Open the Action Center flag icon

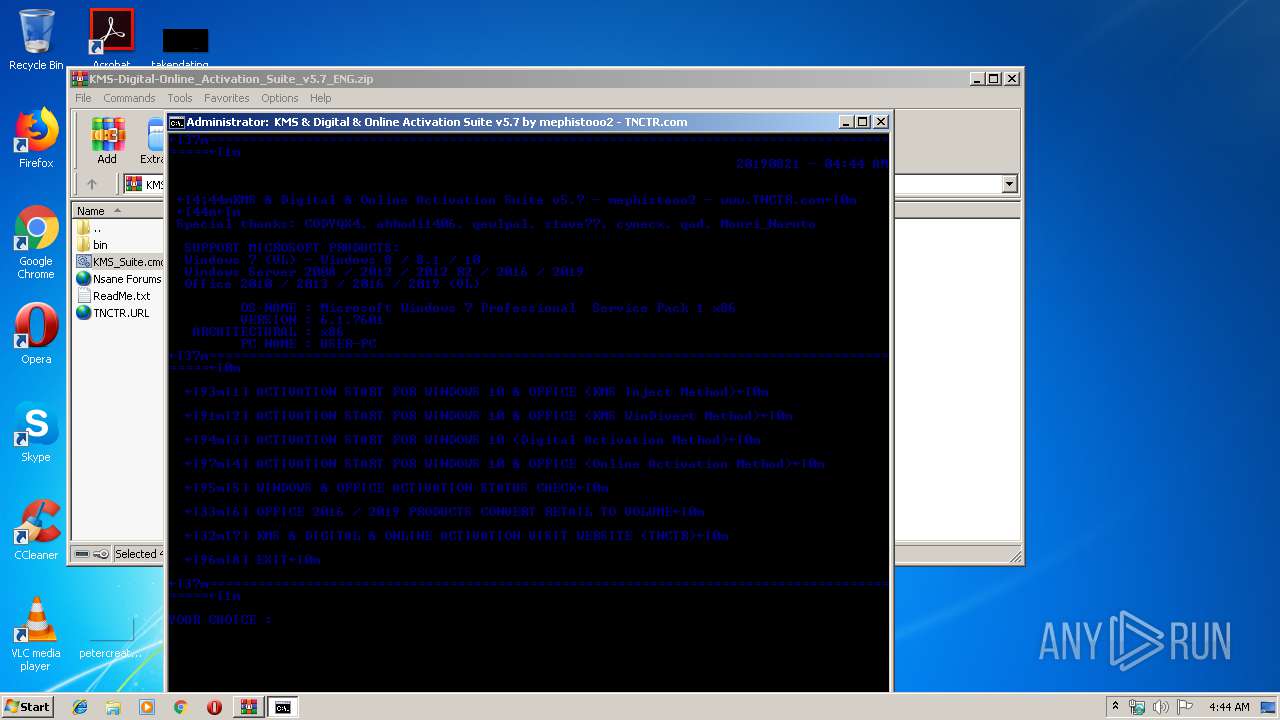[x=1183, y=707]
